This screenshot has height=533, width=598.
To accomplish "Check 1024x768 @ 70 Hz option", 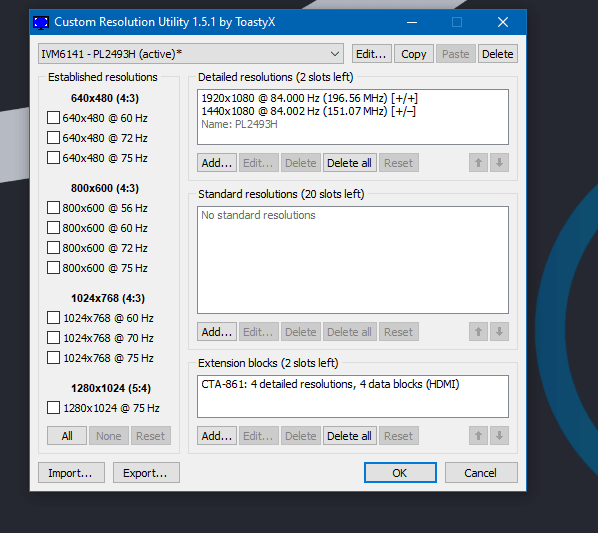I will (x=53, y=338).
